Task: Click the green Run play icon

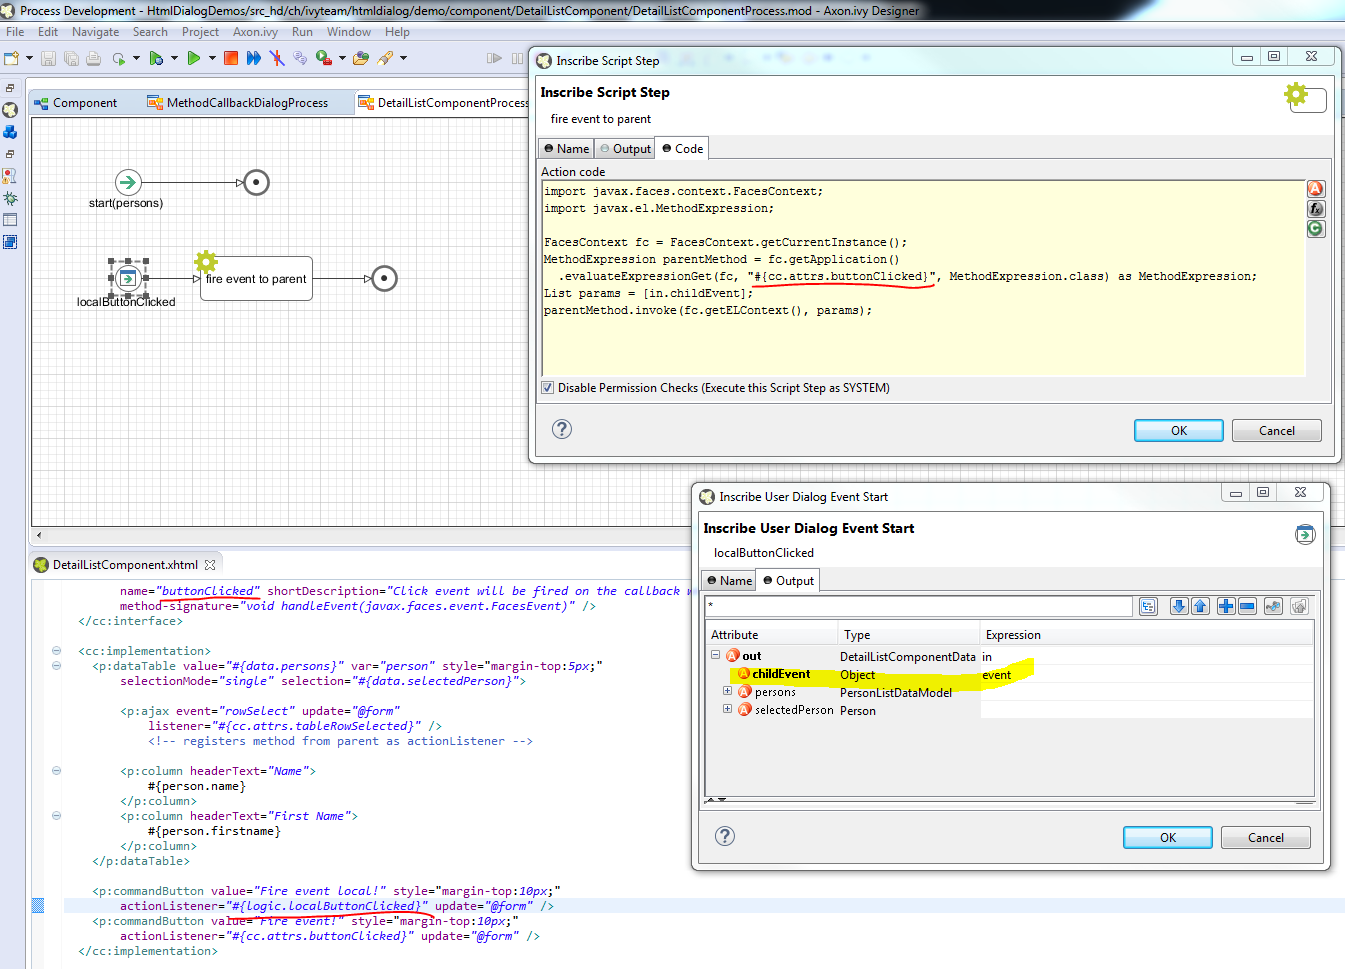Action: [193, 58]
